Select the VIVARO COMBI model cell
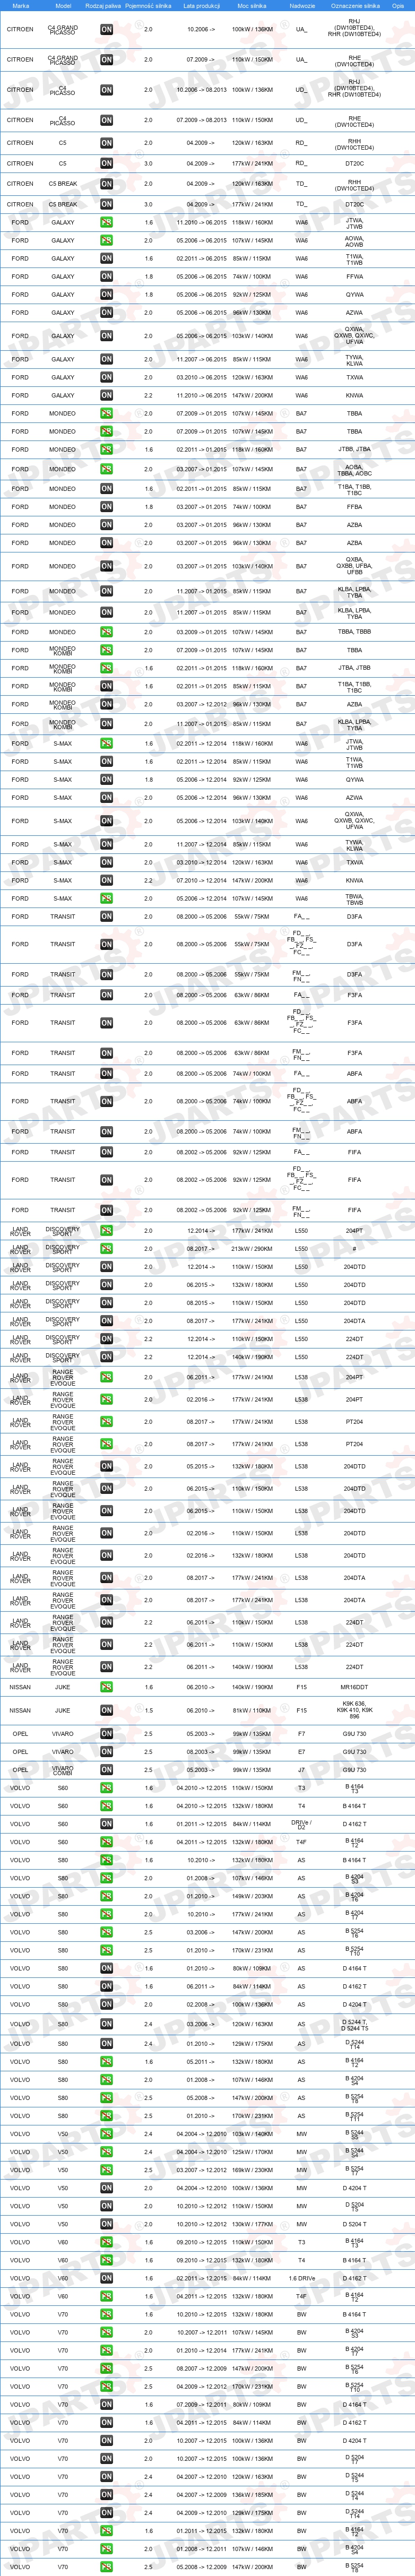 click(62, 1770)
